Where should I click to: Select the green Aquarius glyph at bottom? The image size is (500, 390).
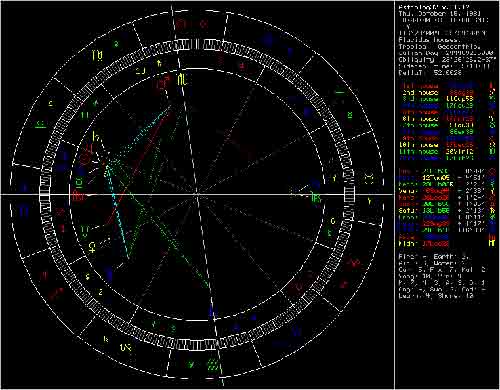(x=213, y=365)
